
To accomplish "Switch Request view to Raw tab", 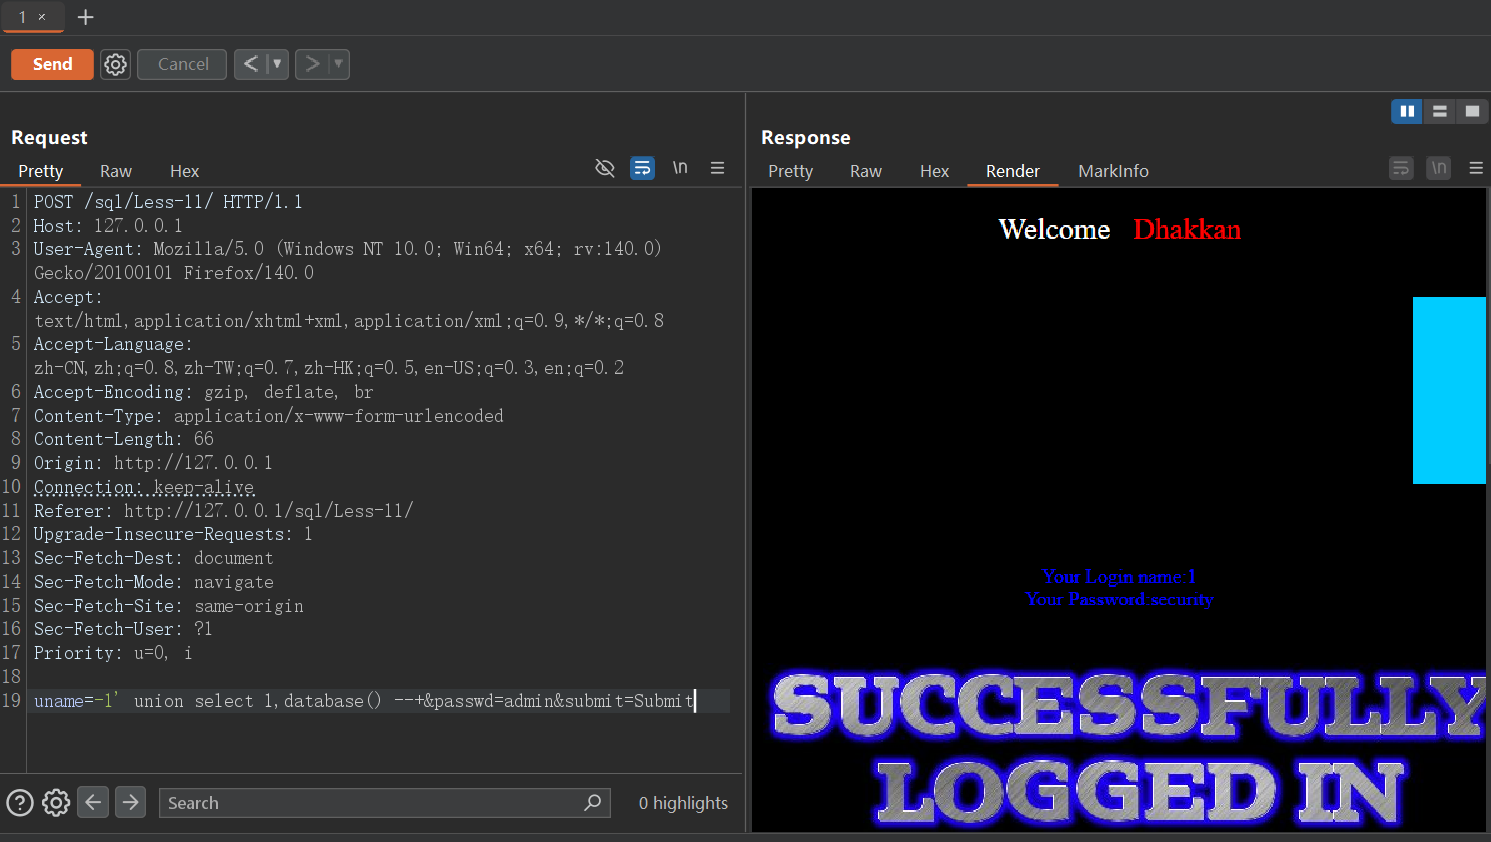I will pos(116,171).
